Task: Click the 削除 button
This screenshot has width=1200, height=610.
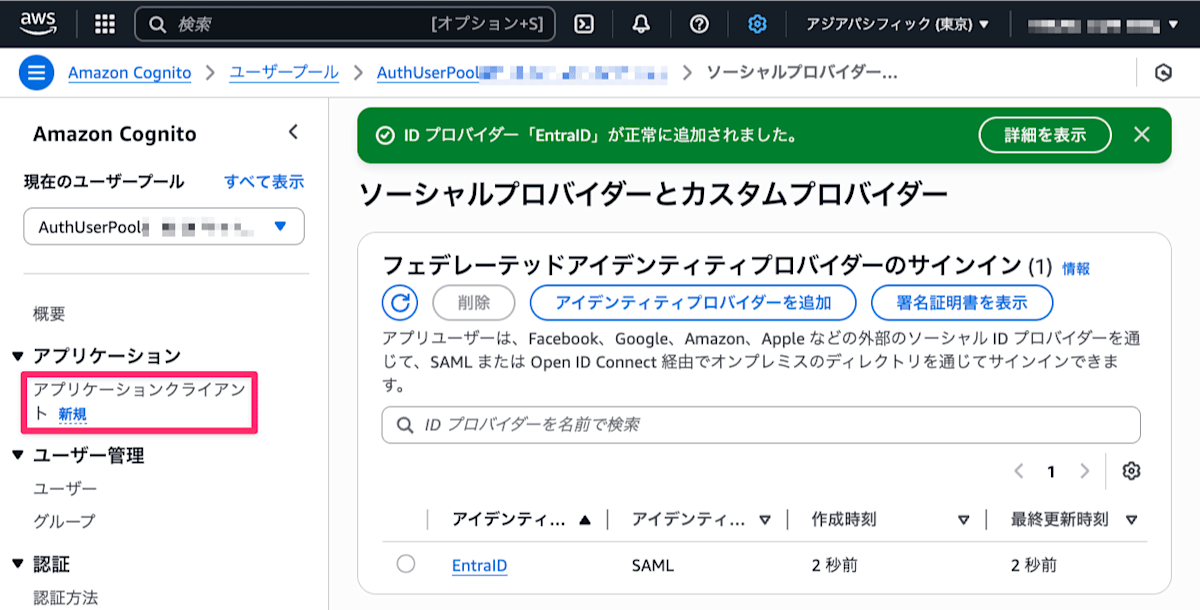Action: click(x=473, y=302)
